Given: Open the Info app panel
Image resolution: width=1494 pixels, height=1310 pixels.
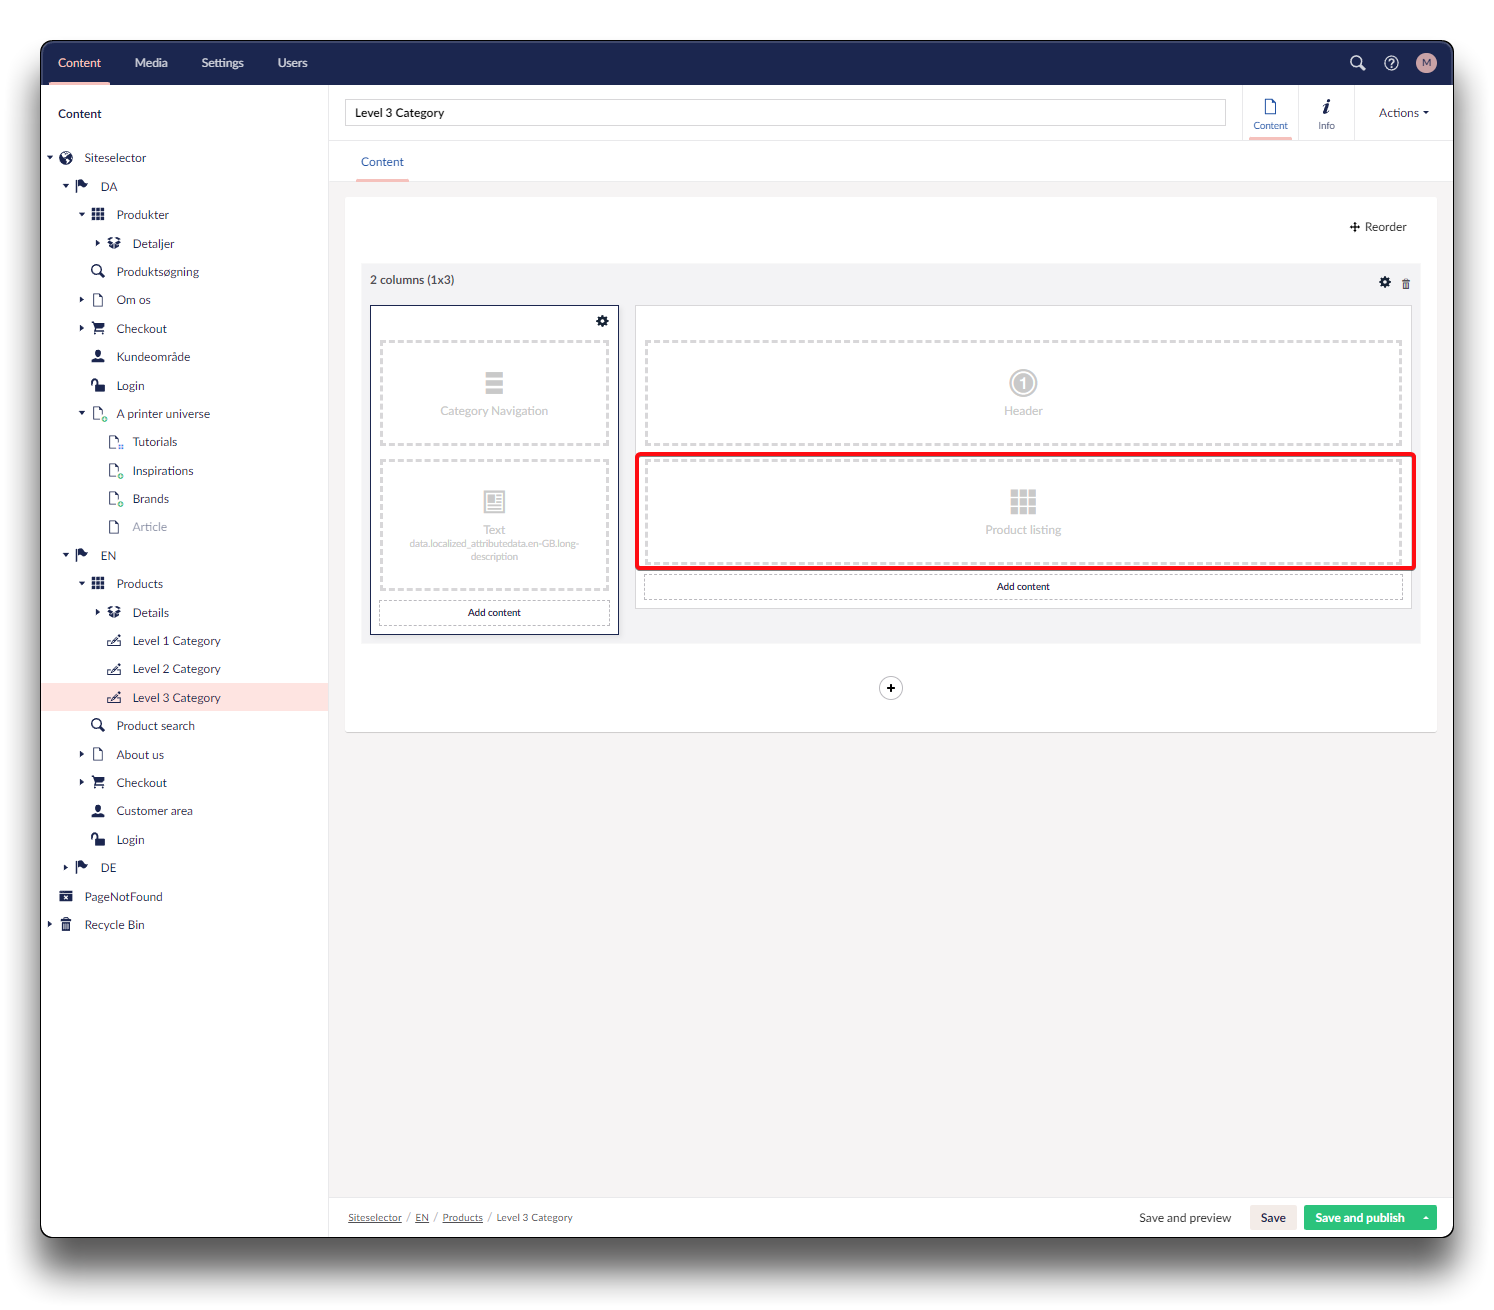Looking at the screenshot, I should 1326,113.
